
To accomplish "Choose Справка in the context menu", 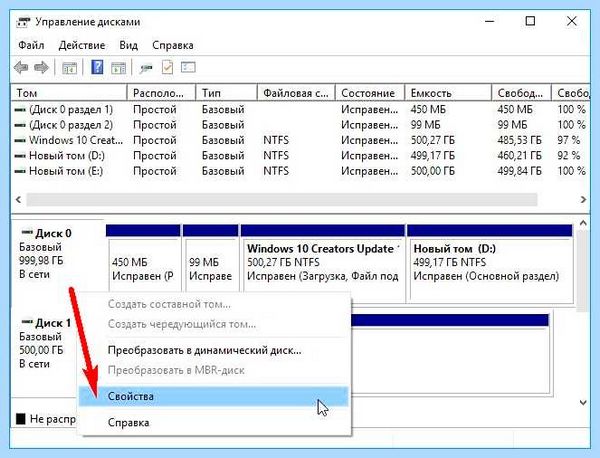I will 214,422.
